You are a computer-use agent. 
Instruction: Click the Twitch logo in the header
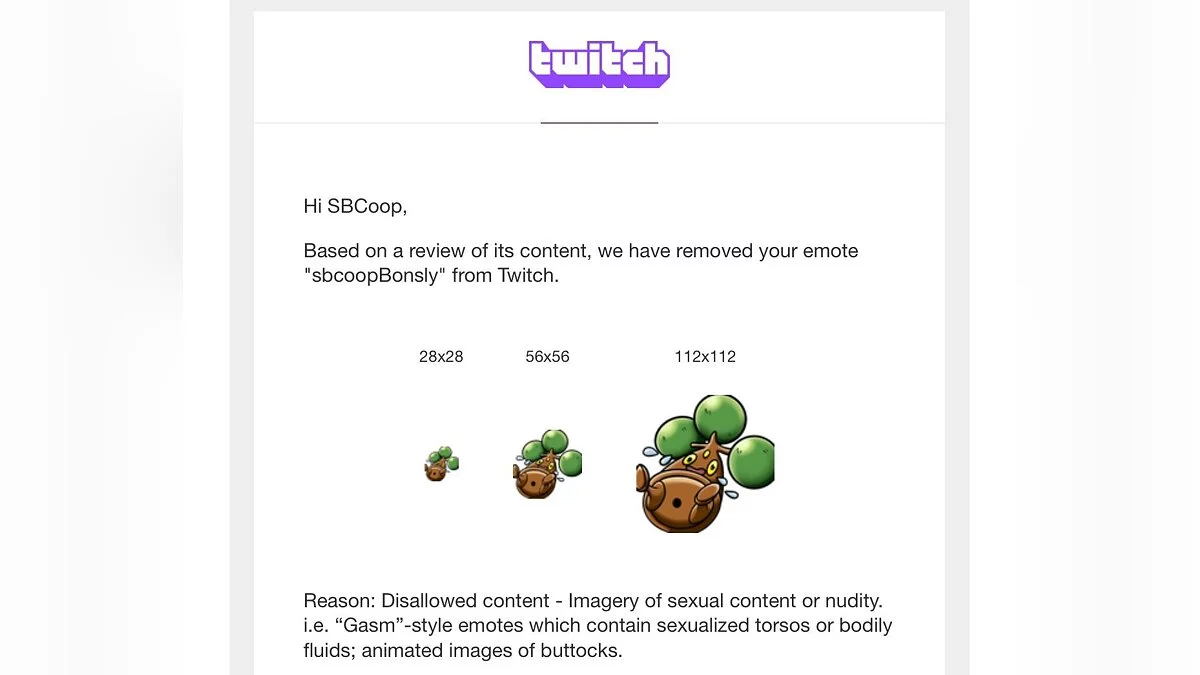click(599, 64)
